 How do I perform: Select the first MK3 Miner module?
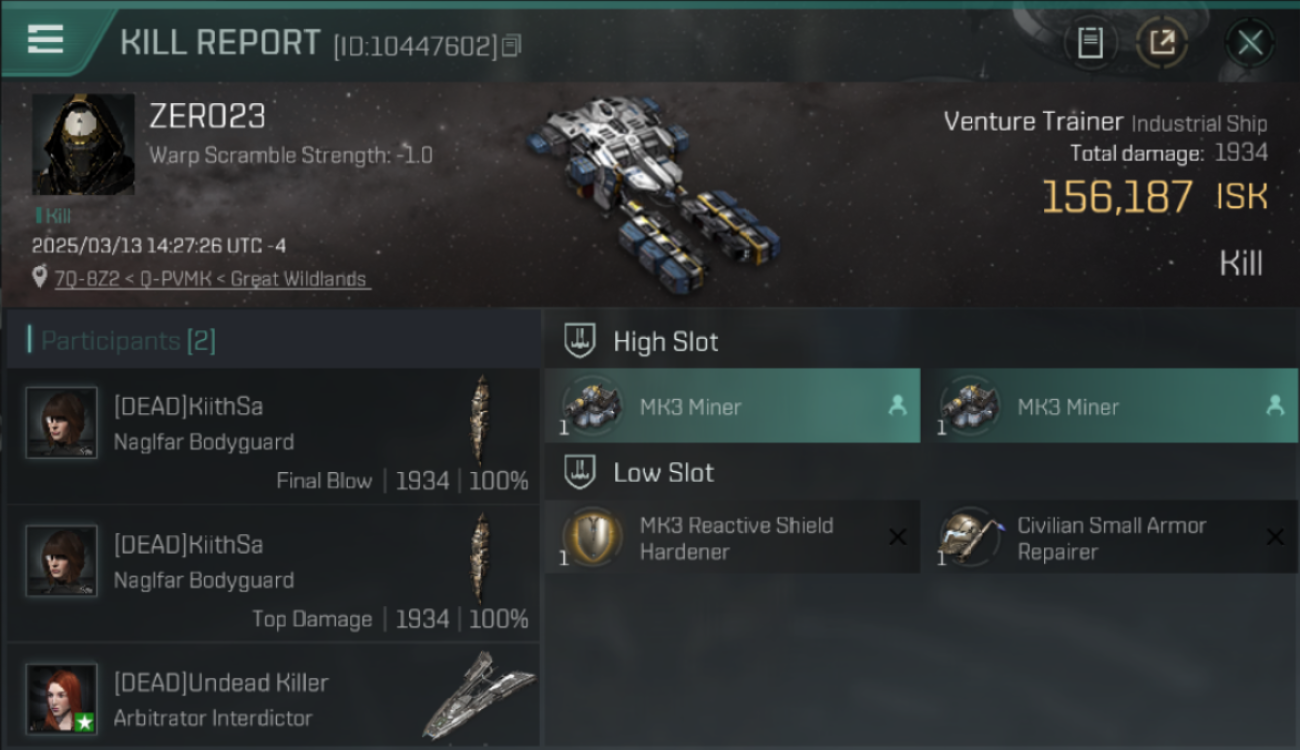point(732,406)
